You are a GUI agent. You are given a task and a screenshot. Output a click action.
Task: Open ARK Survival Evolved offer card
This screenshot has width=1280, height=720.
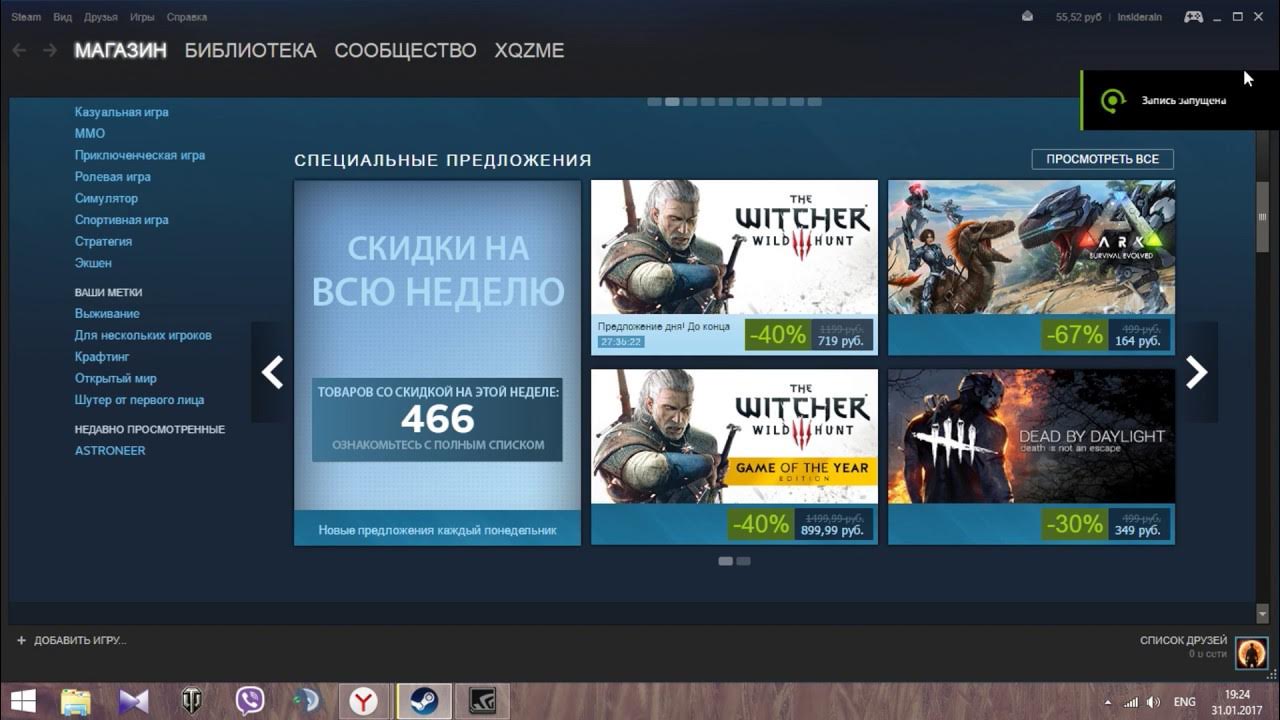(1031, 267)
